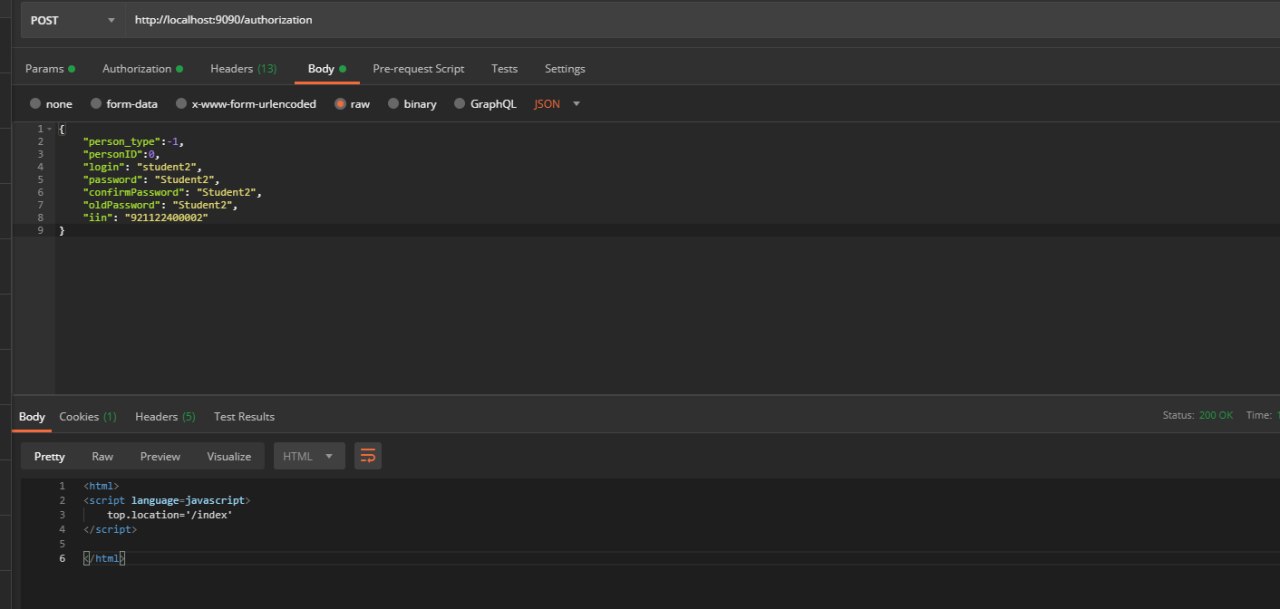Open the request Settings tab
This screenshot has width=1280, height=609.
(x=565, y=69)
